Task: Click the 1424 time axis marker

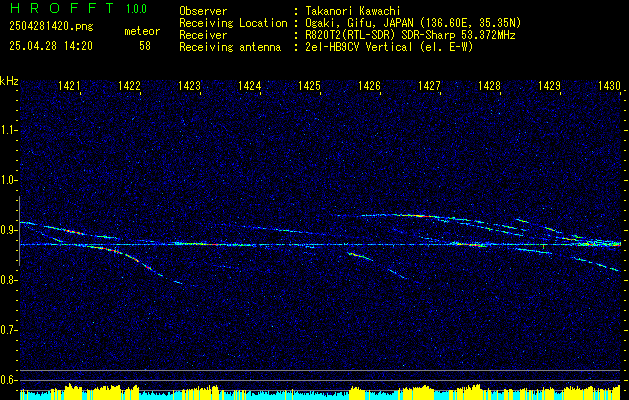Action: click(x=250, y=86)
